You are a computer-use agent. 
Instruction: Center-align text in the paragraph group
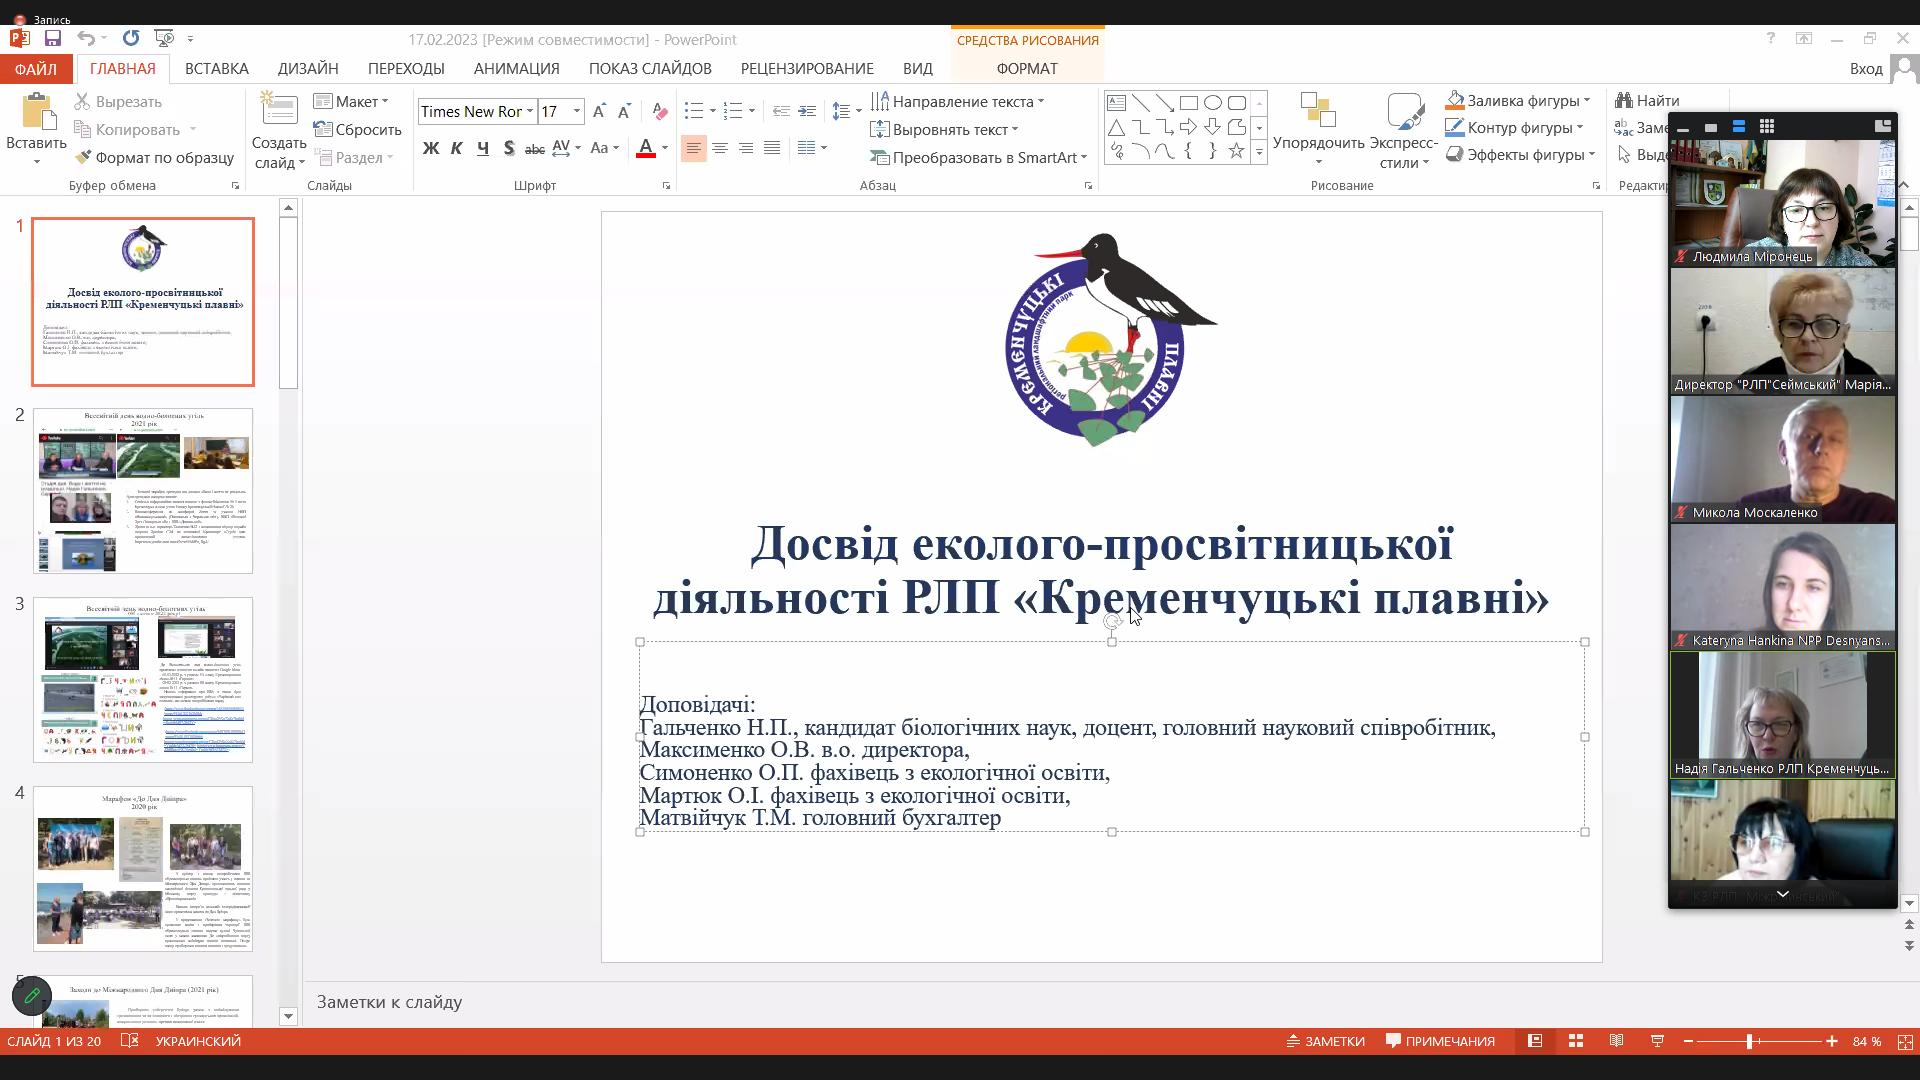719,148
